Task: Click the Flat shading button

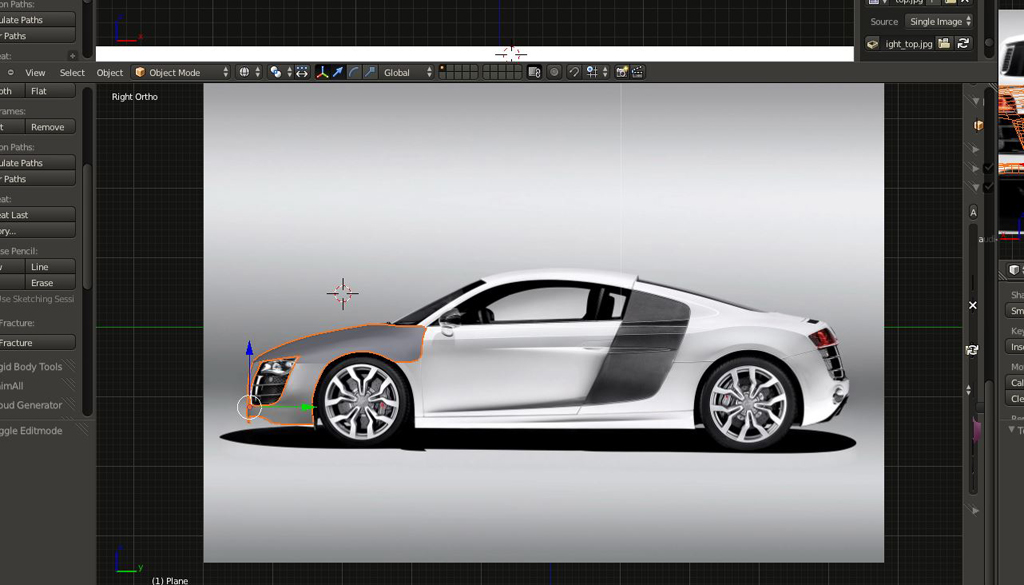Action: coord(50,91)
